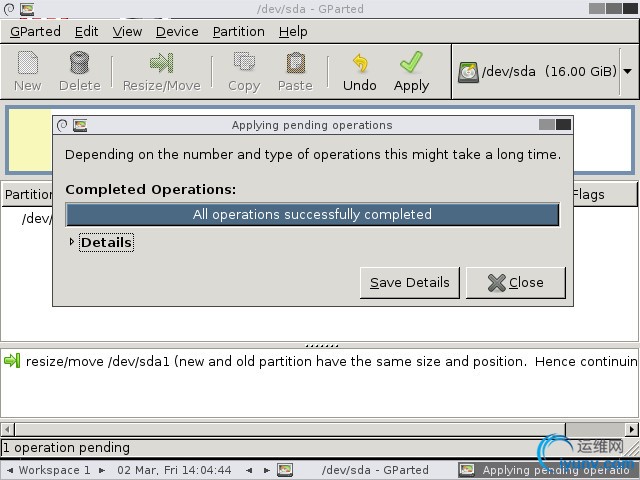This screenshot has height=480, width=640.
Task: Open the View menu
Action: (127, 31)
